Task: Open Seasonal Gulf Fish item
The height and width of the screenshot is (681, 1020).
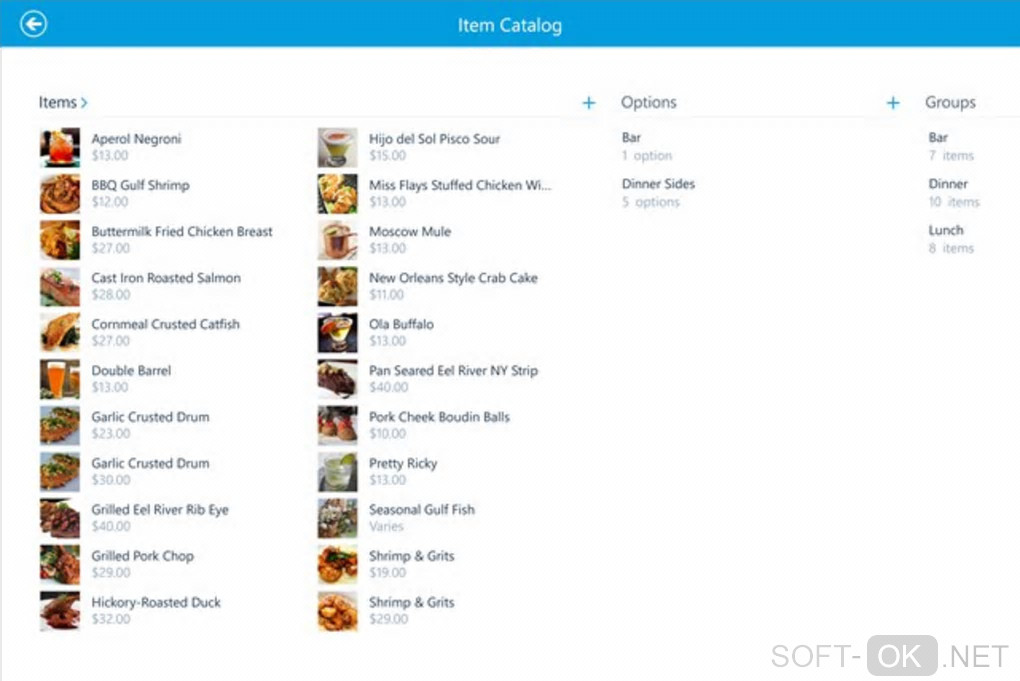Action: tap(421, 510)
